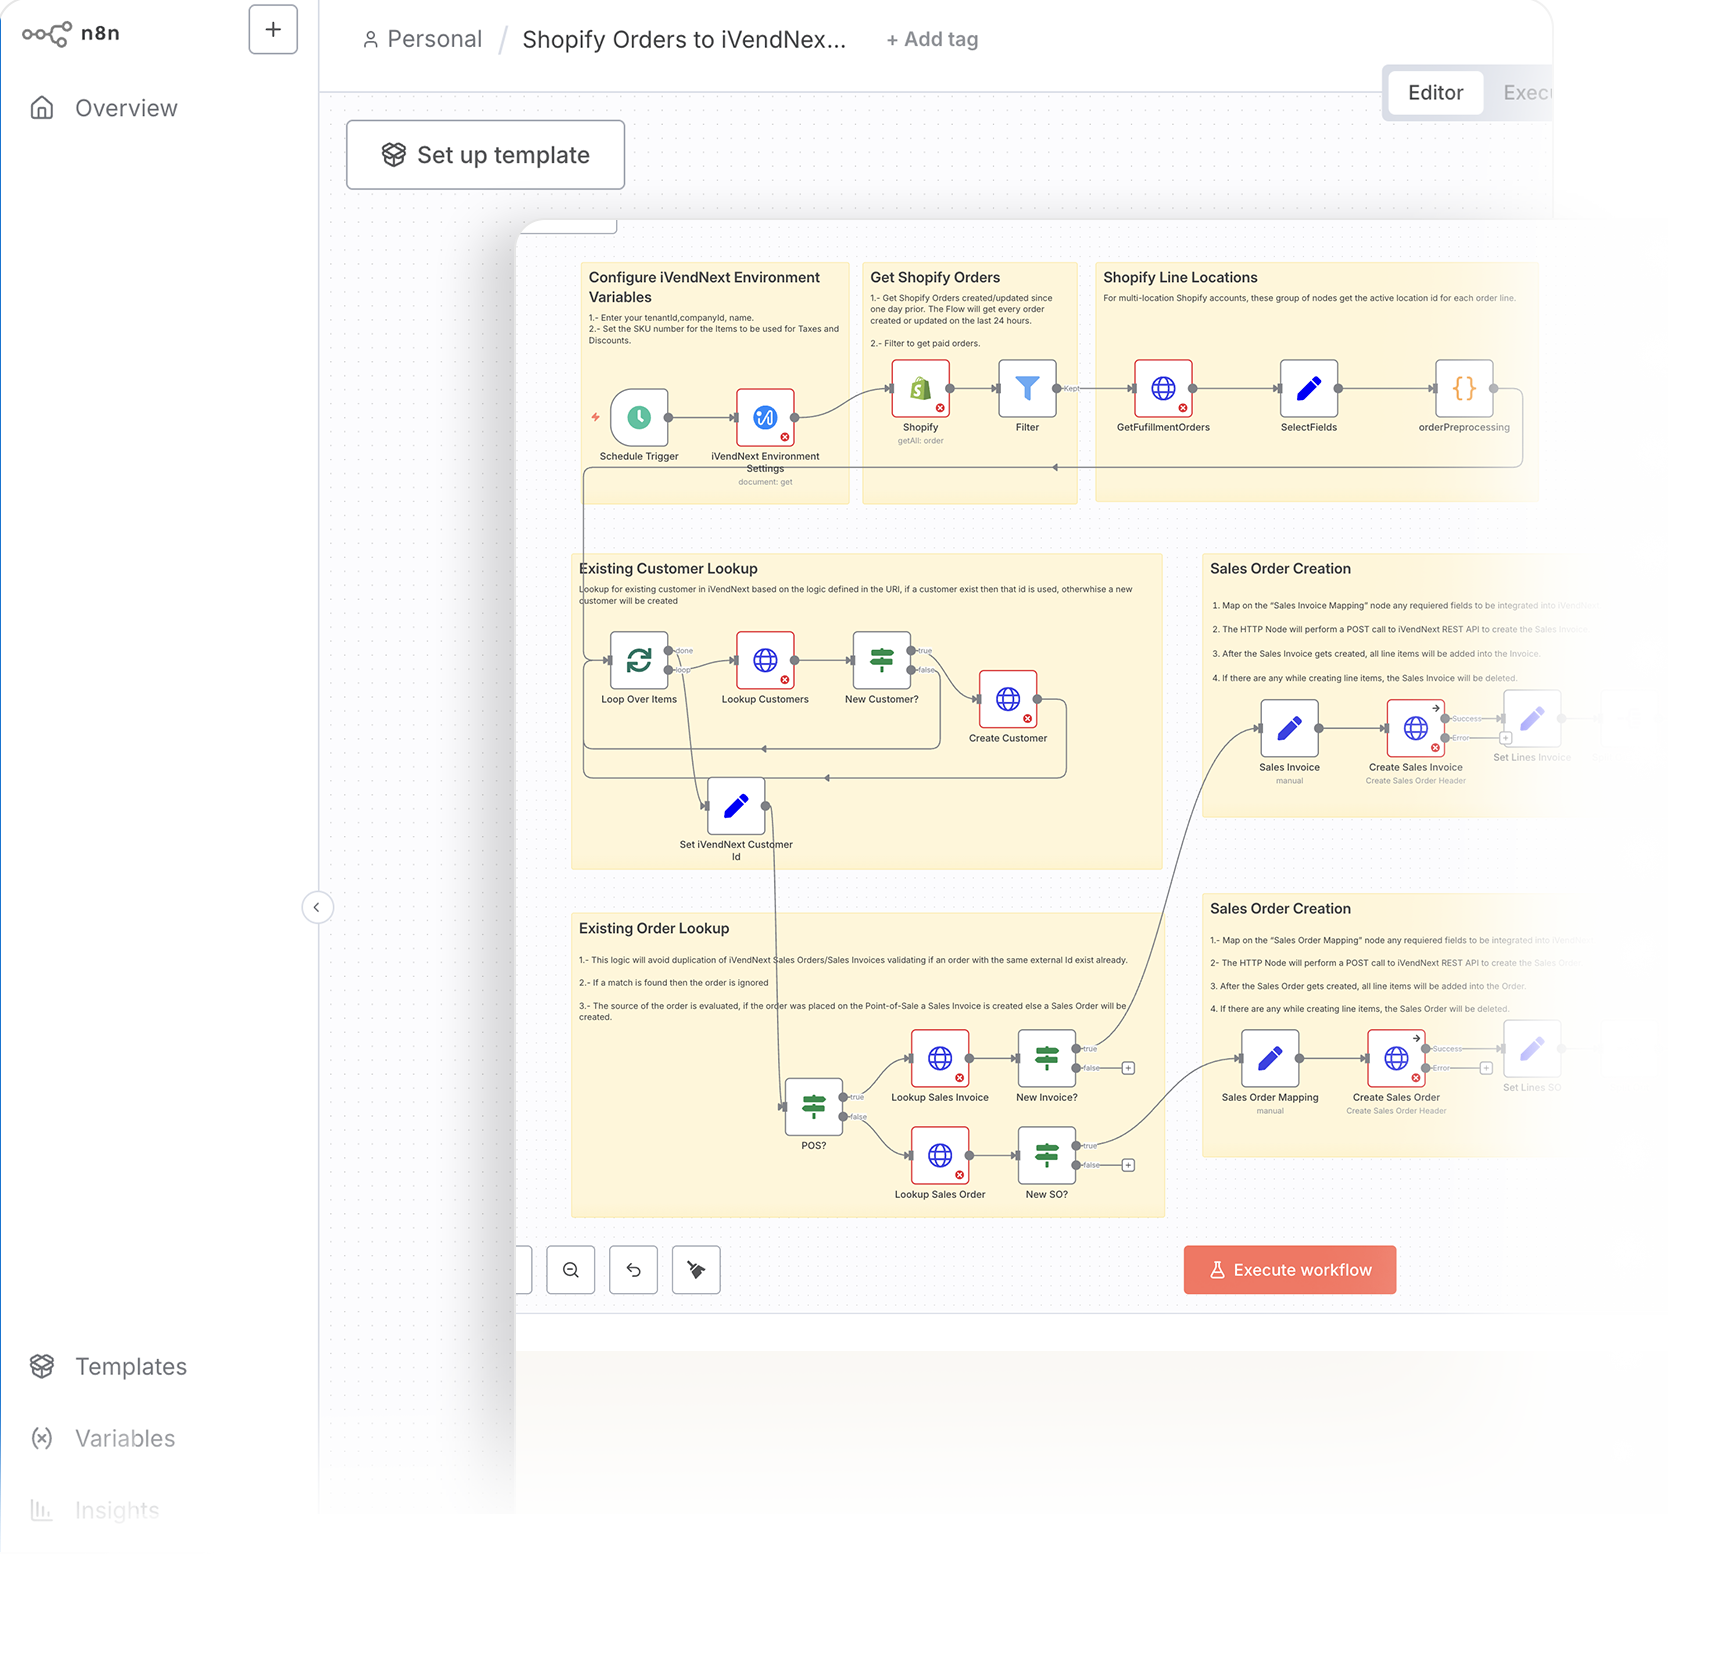Select the GetFufillmentOrders node
1722x1656 pixels.
coord(1163,388)
